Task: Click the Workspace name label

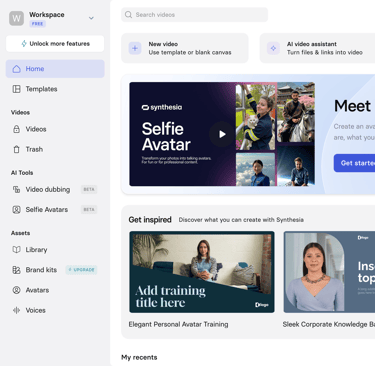Action: 47,15
